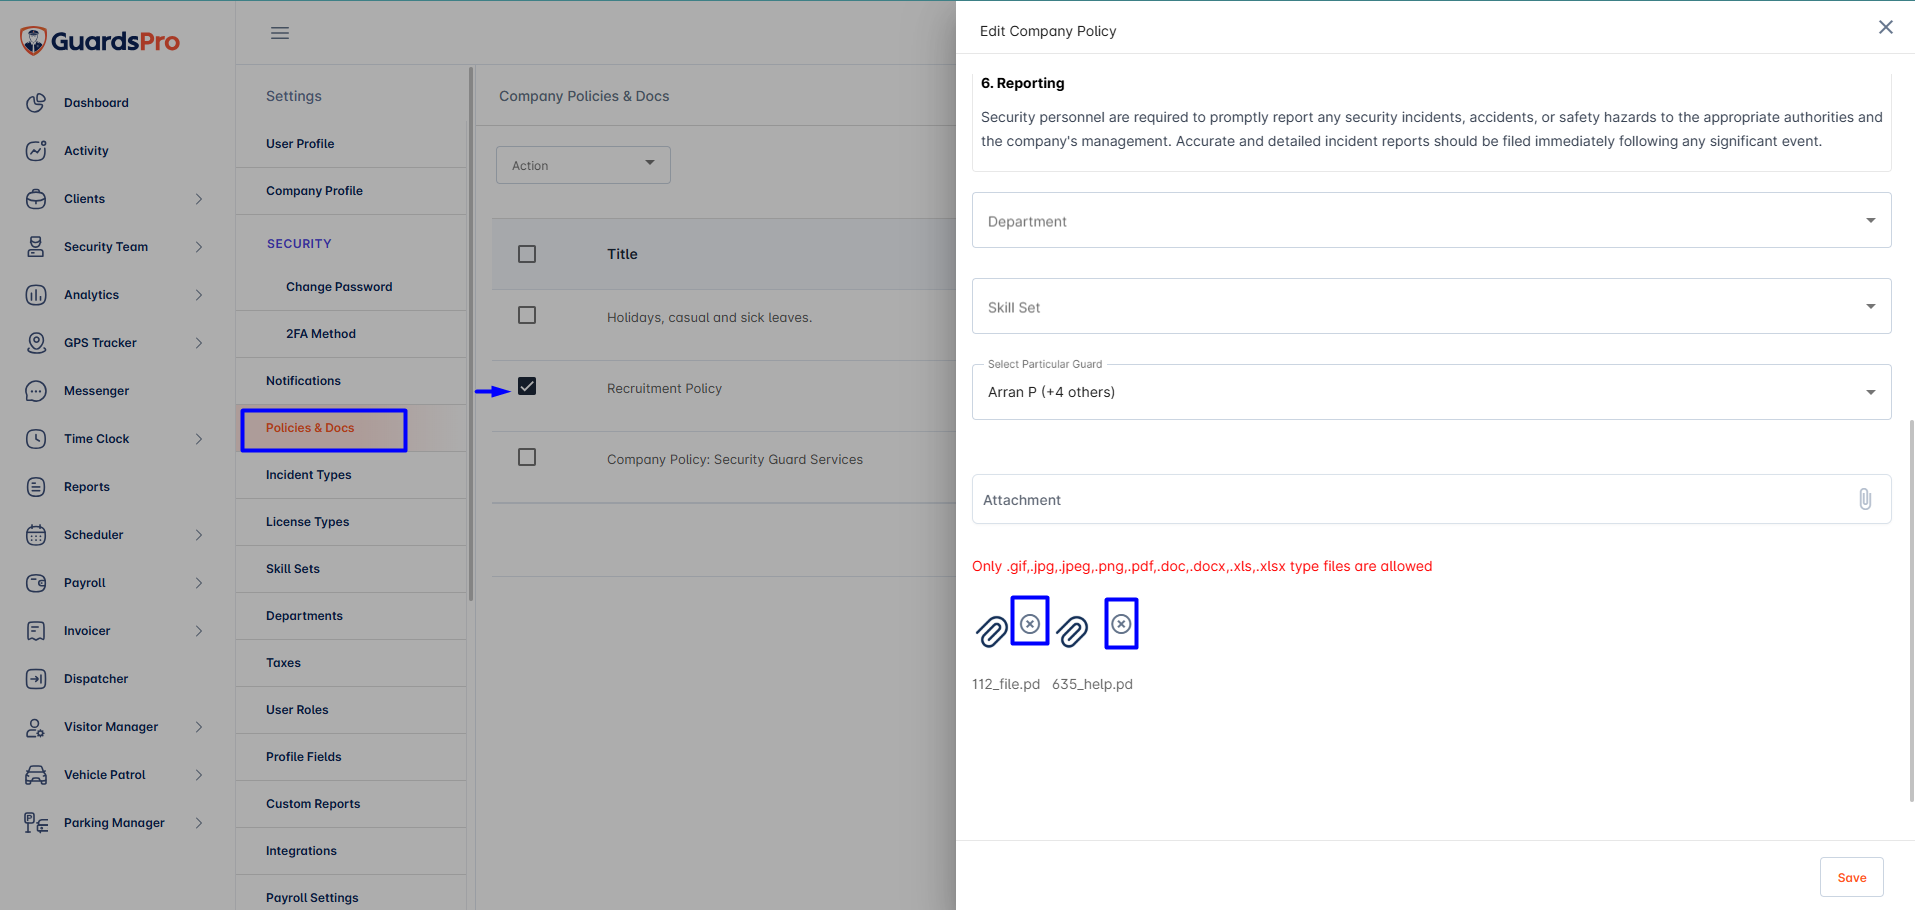The image size is (1915, 910).
Task: Save the company policy
Action: [x=1851, y=877]
